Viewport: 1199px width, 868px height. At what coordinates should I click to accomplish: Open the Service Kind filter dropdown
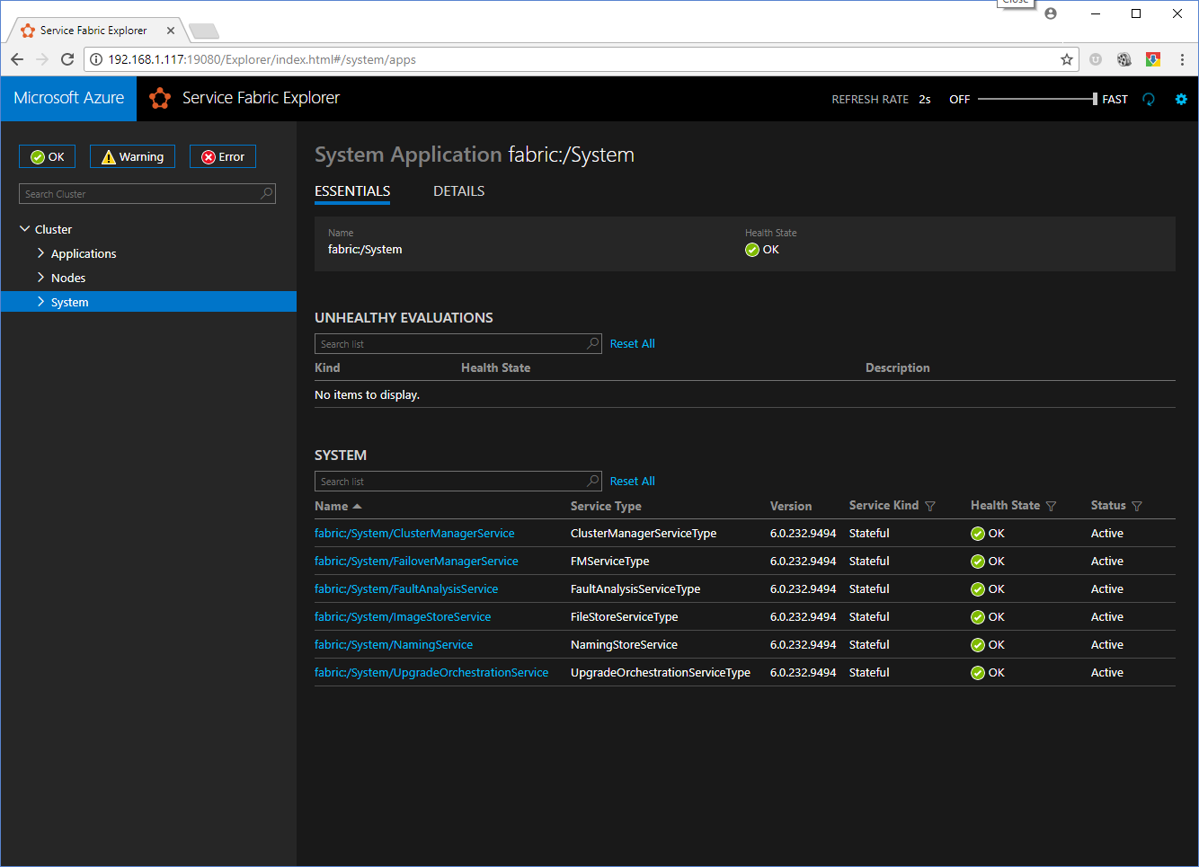click(x=930, y=506)
